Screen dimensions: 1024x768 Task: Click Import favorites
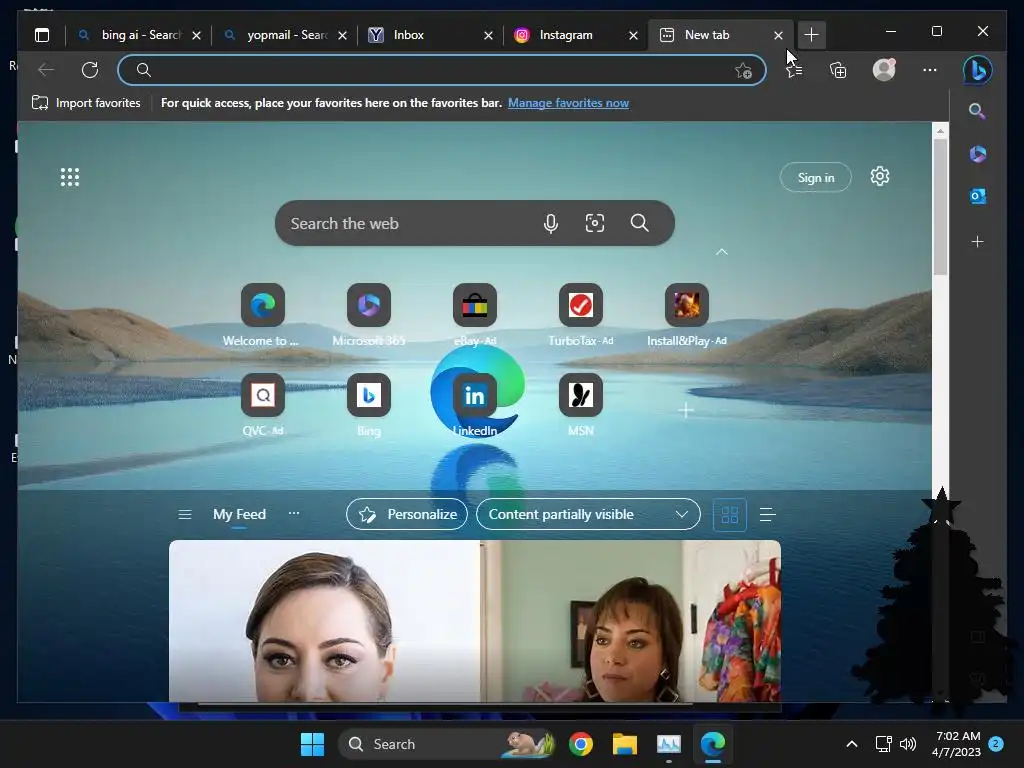(x=86, y=103)
